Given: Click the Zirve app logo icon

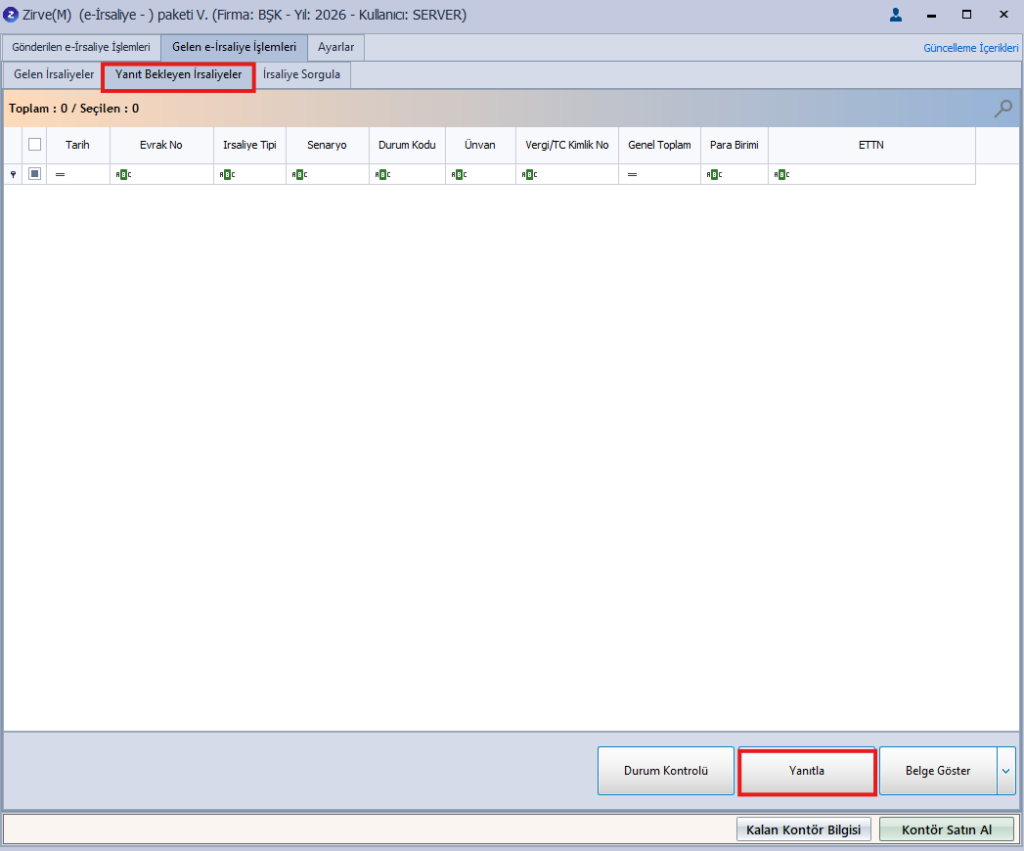Looking at the screenshot, I should pyautogui.click(x=10, y=14).
